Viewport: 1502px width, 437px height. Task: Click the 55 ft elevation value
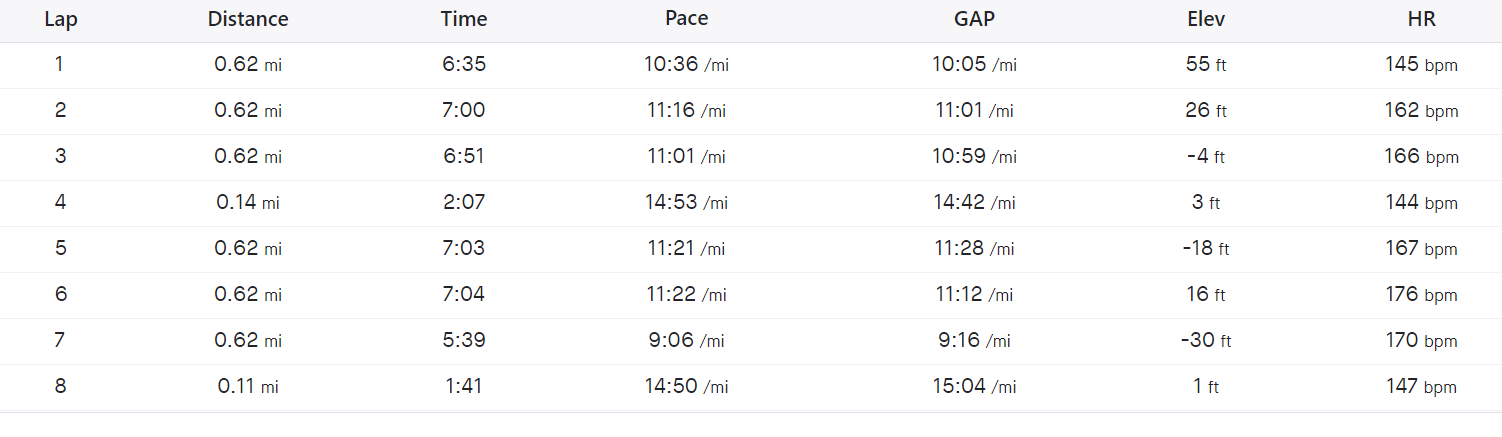(1206, 65)
